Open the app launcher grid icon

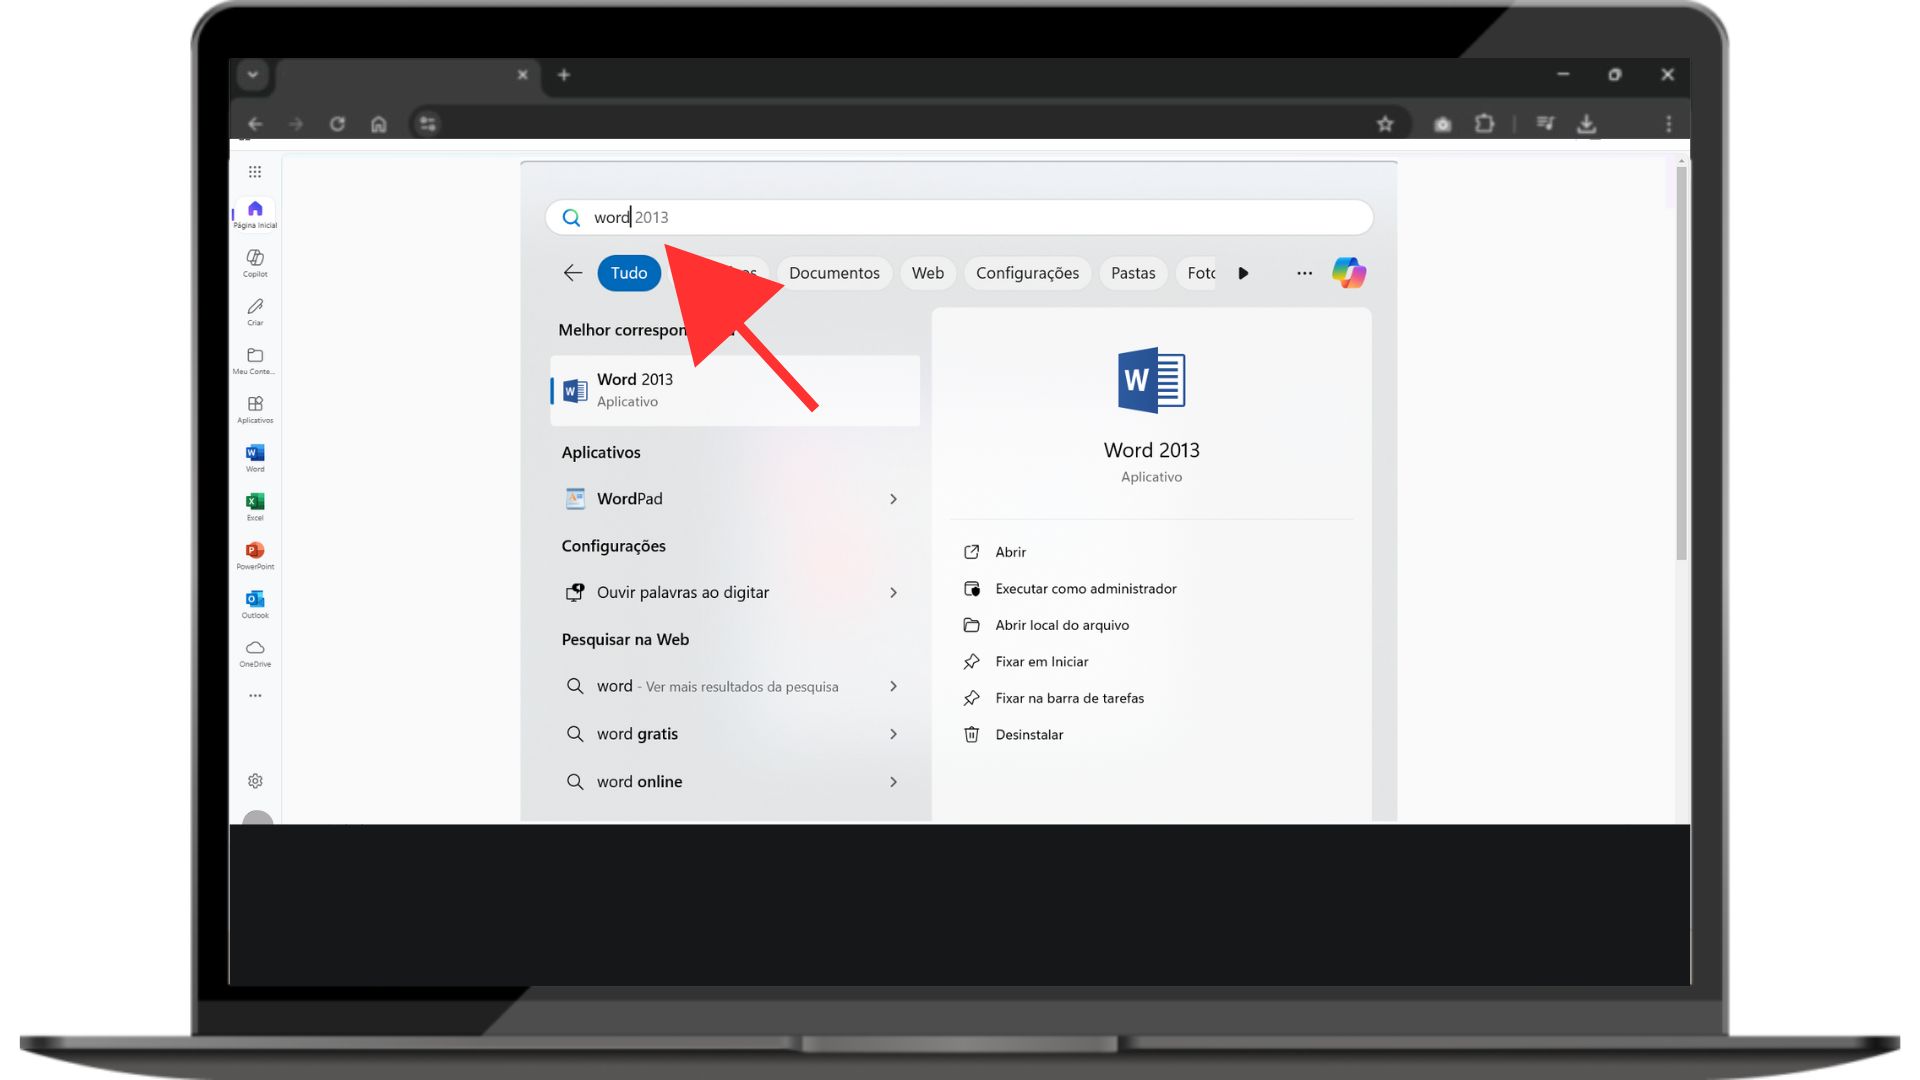(255, 172)
